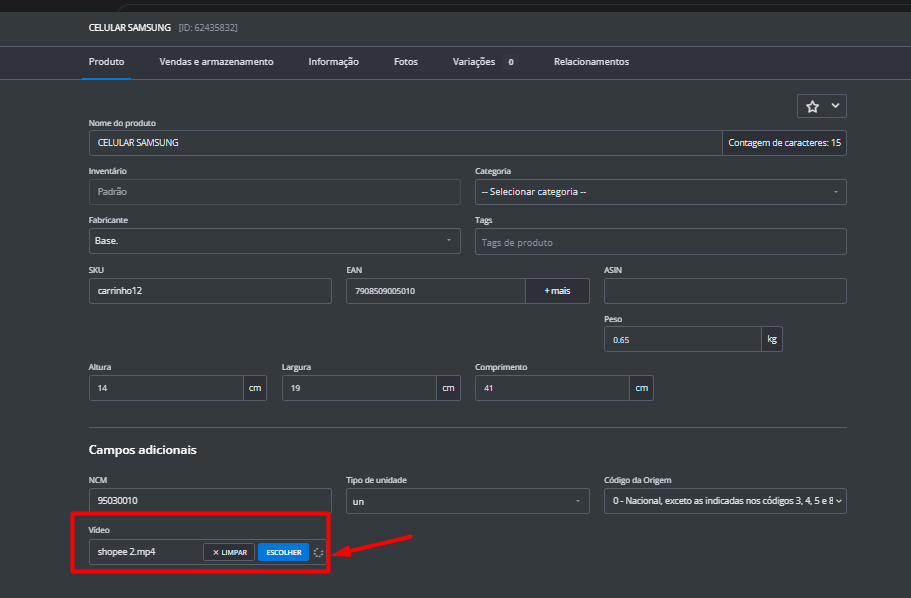The width and height of the screenshot is (911, 598).
Task: Click the Nome do produto field
Action: tap(405, 143)
